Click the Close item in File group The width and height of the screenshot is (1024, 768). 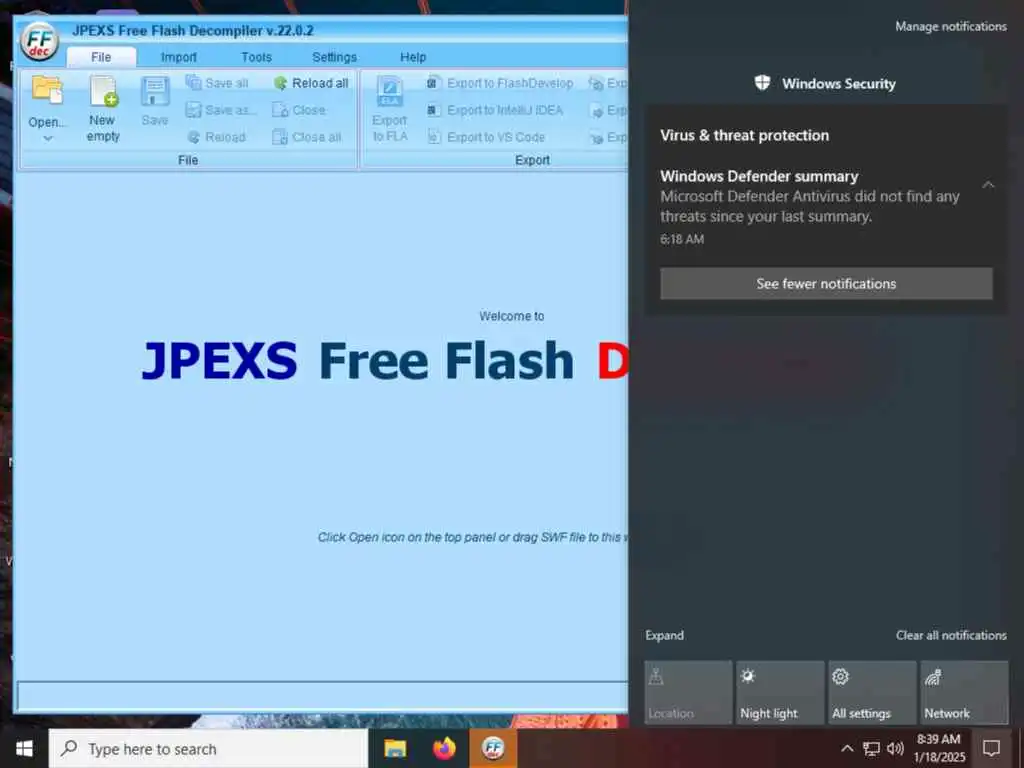click(298, 110)
